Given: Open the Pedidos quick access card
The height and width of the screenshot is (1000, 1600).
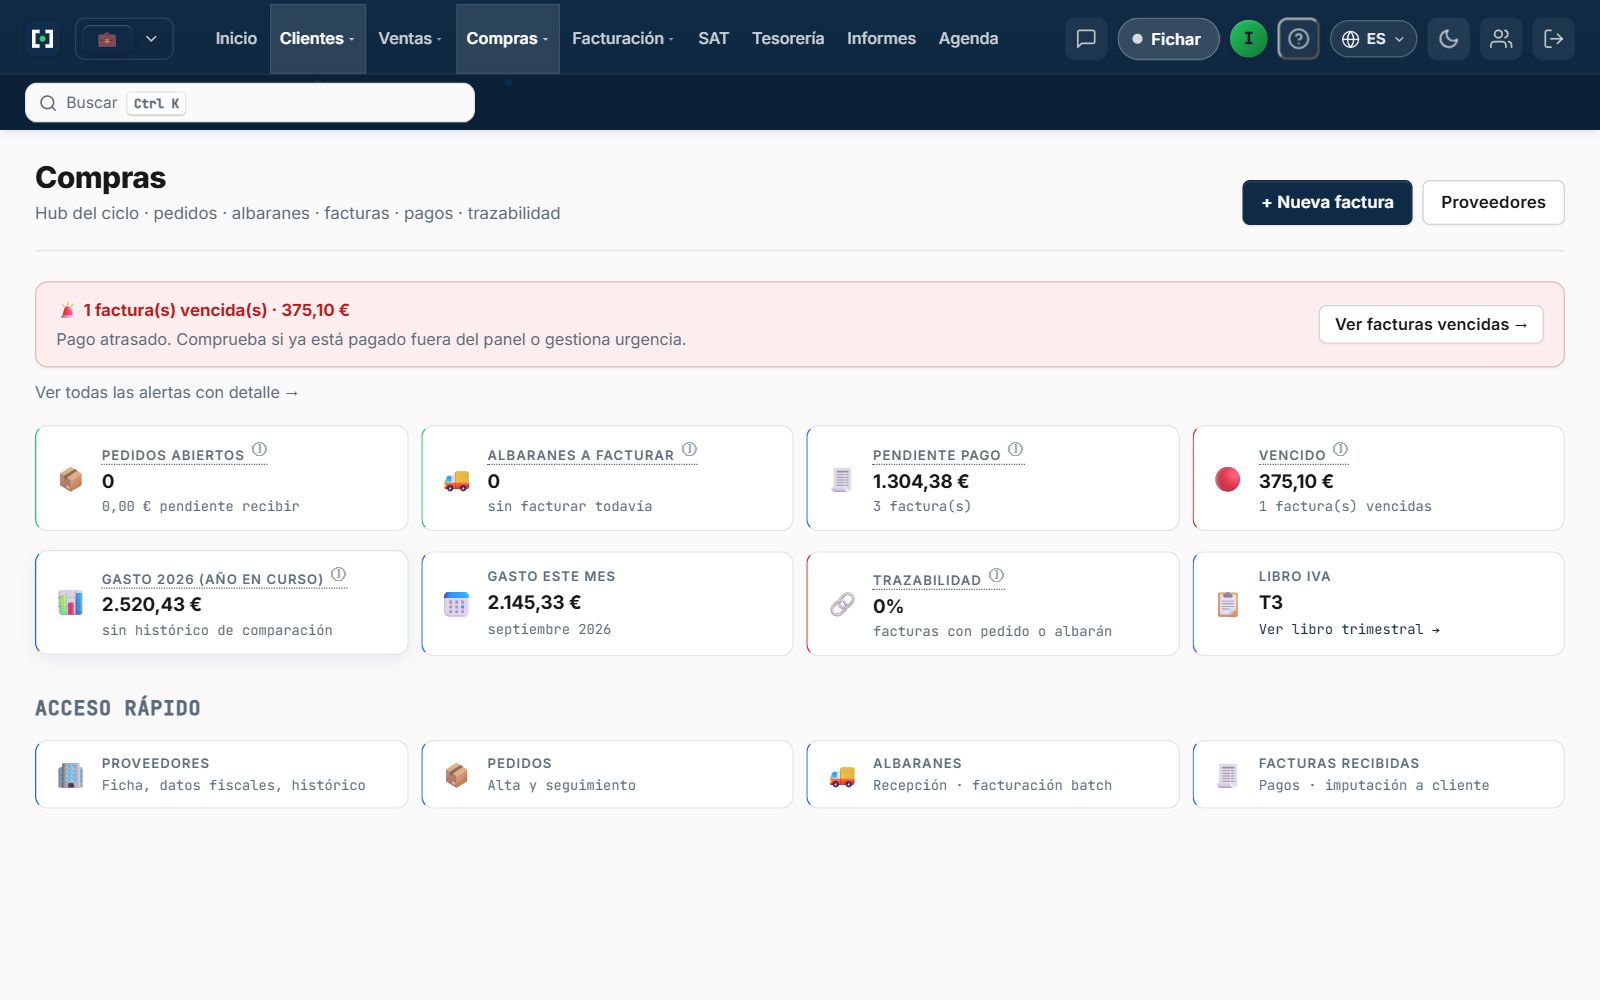Looking at the screenshot, I should pyautogui.click(x=607, y=774).
